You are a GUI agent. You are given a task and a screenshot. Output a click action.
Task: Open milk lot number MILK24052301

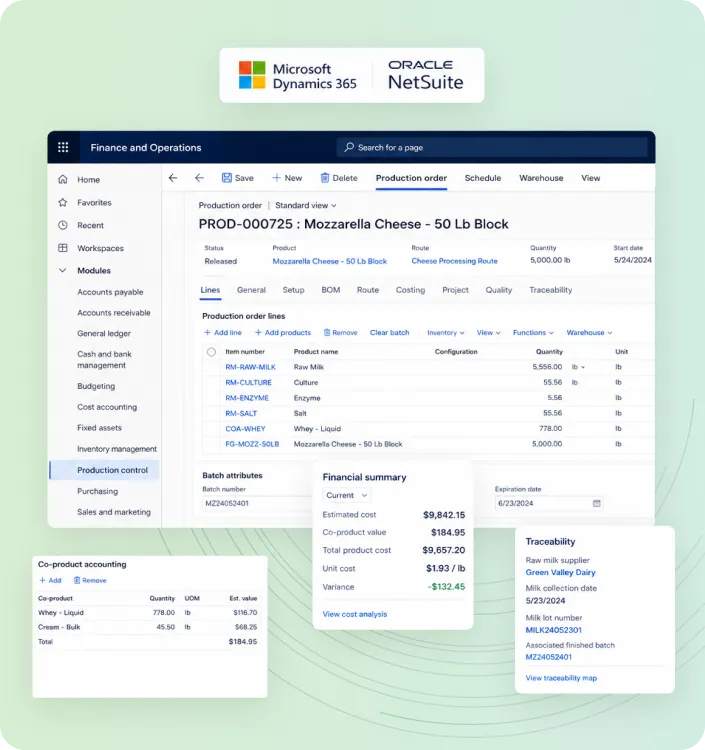pos(553,630)
